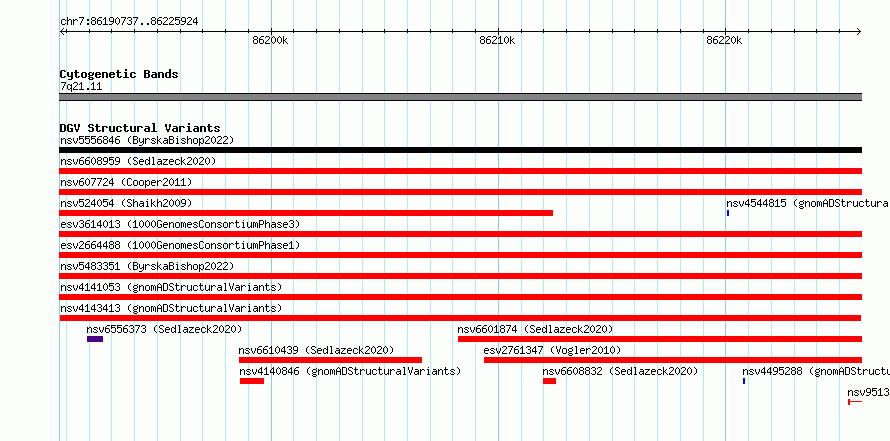Open nsv6608832 (Sedlazeck2020) label
Image resolution: width=890 pixels, height=441 pixels.
click(x=620, y=371)
